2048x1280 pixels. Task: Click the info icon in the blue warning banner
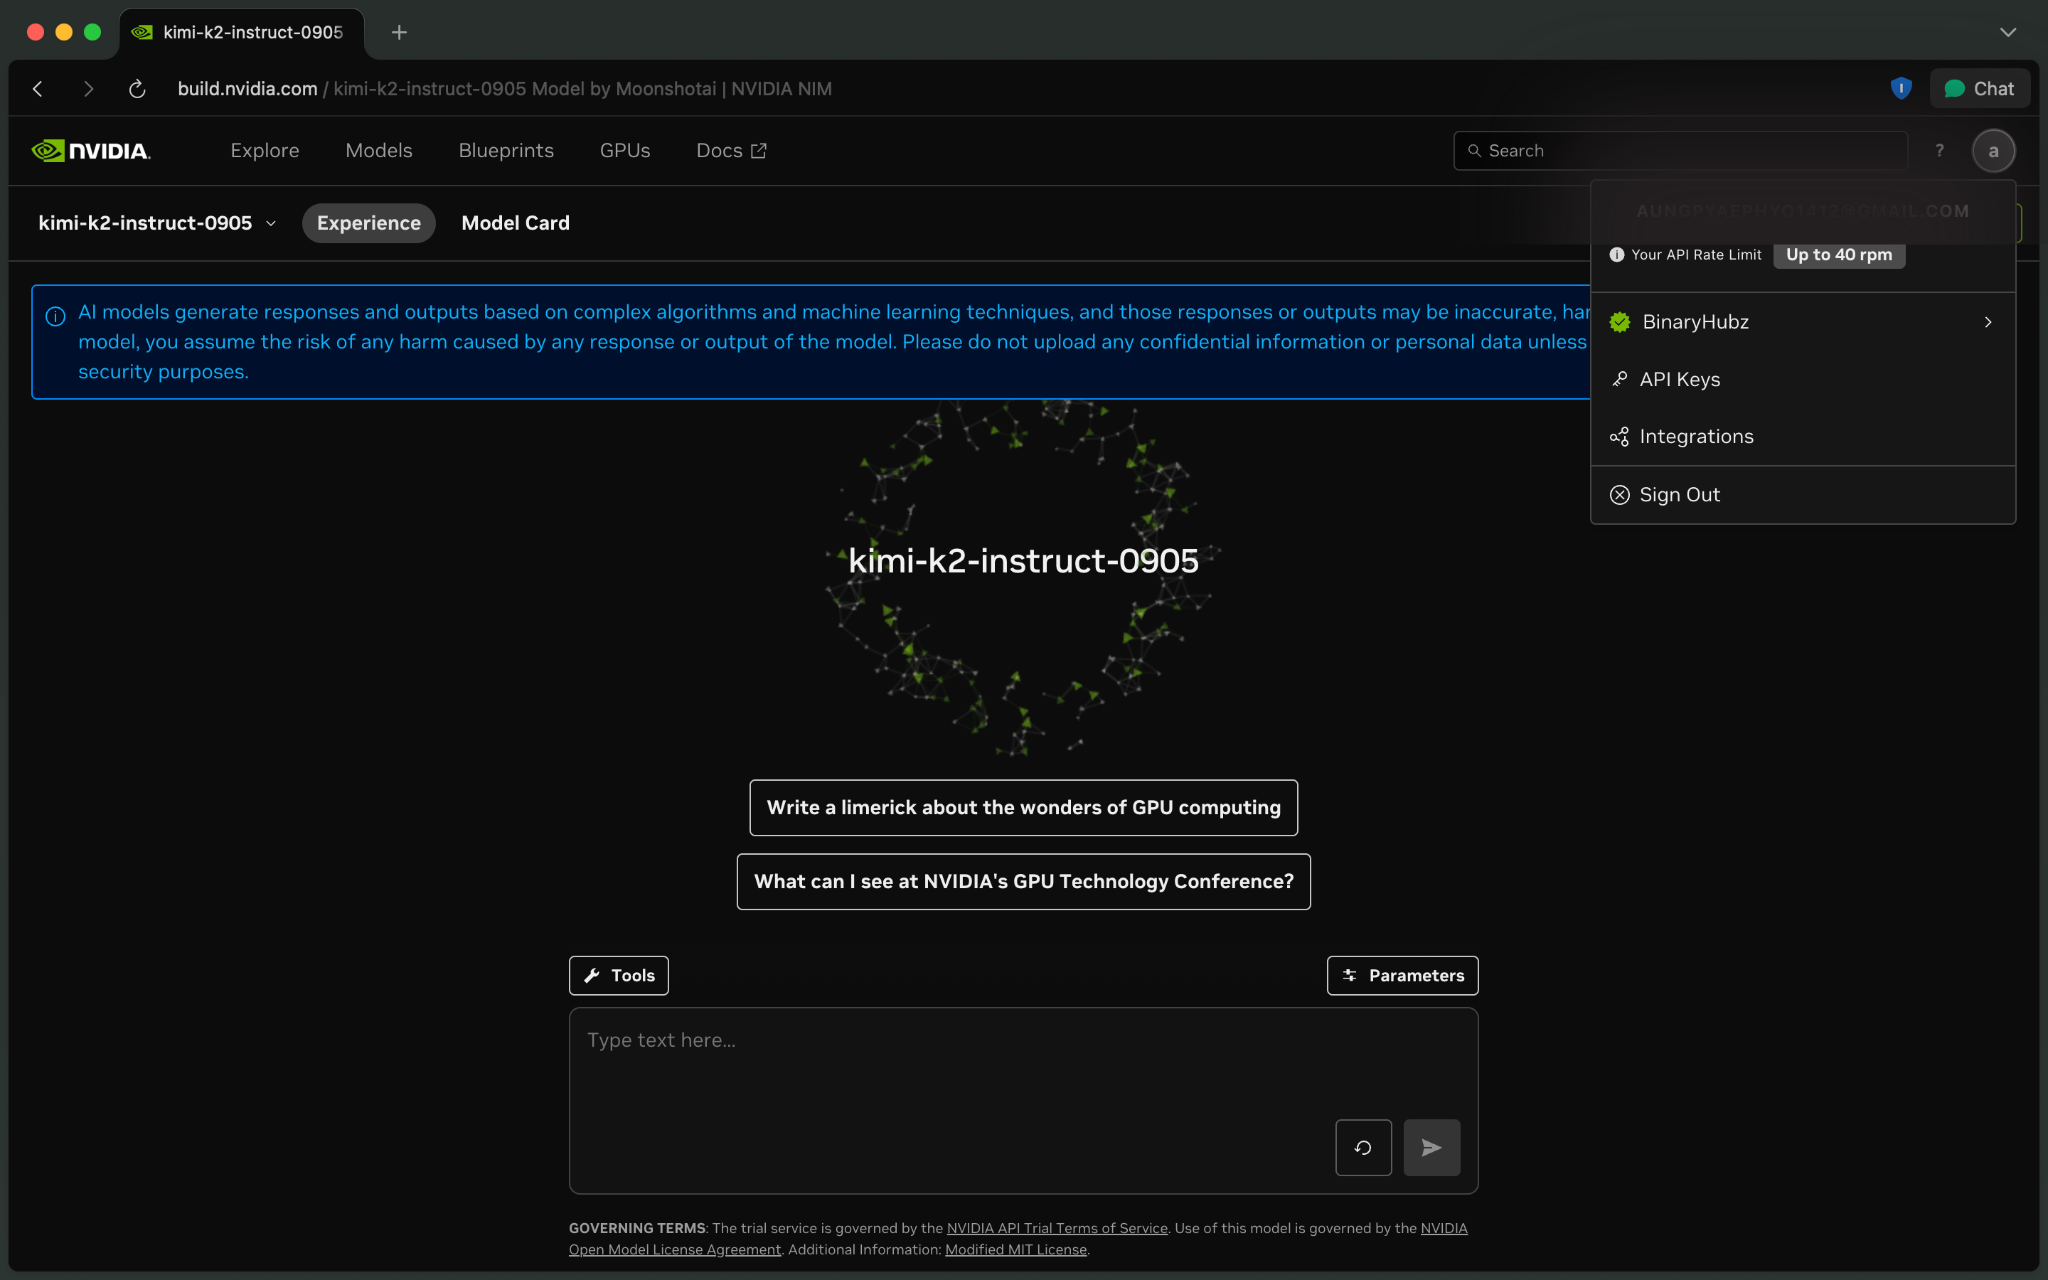[x=55, y=315]
